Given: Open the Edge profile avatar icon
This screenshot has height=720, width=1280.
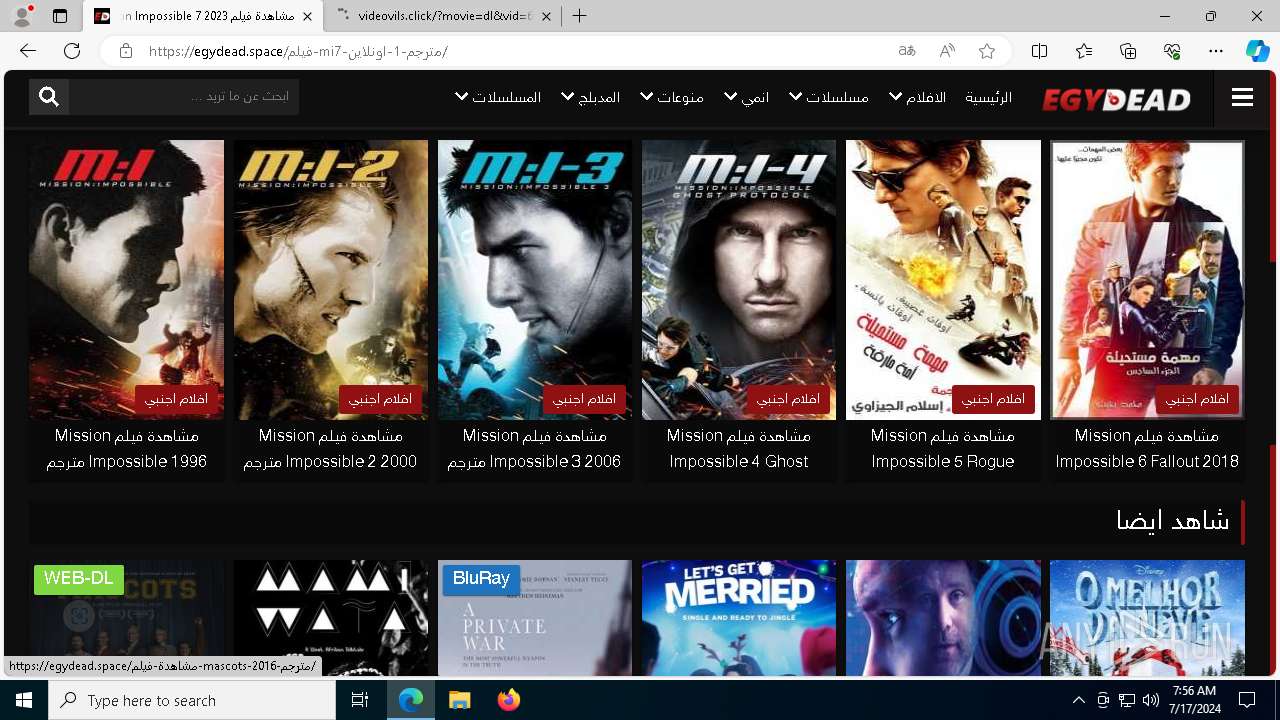Looking at the screenshot, I should 21,15.
